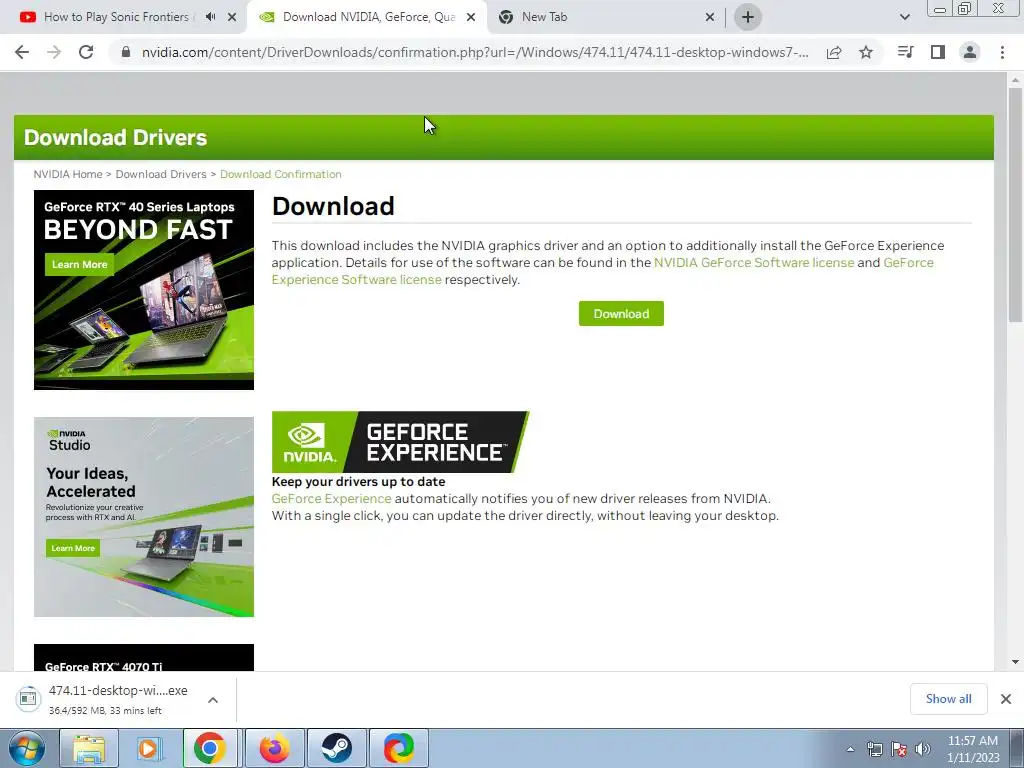
Task: Click 'Keep your drivers up to date' text
Action: pyautogui.click(x=359, y=482)
